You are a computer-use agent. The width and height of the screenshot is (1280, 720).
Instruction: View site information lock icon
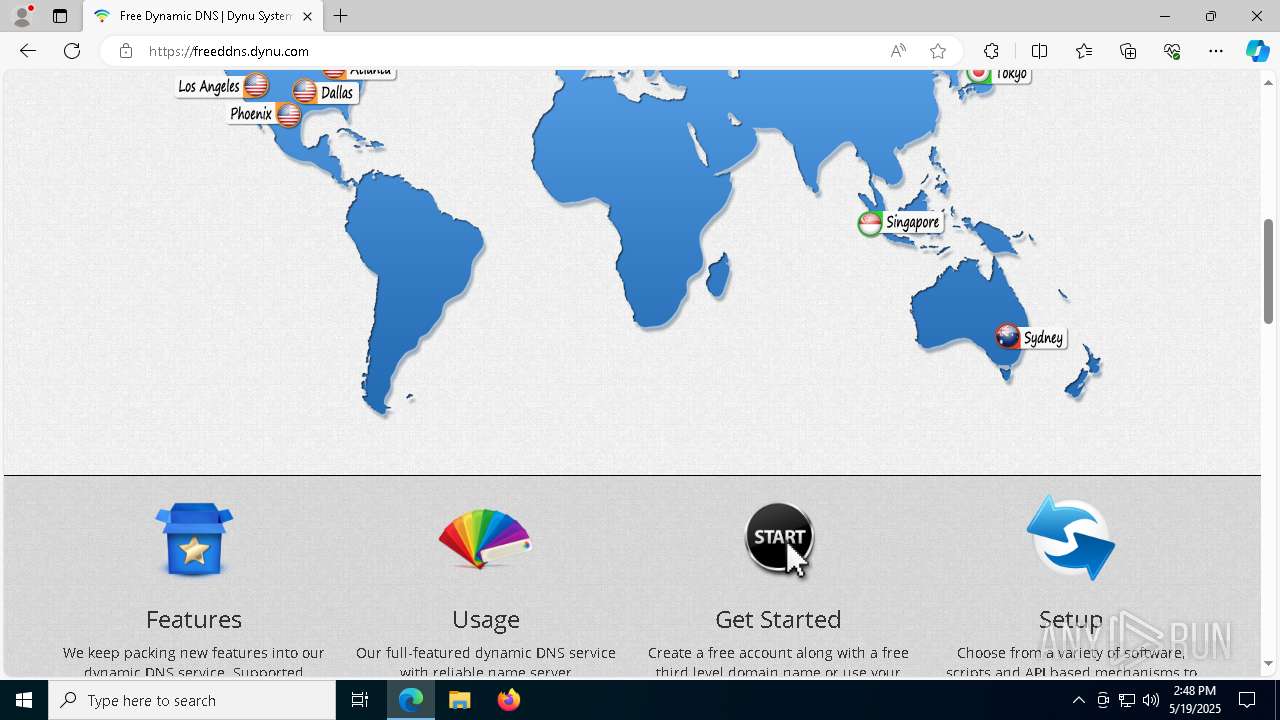pos(125,51)
